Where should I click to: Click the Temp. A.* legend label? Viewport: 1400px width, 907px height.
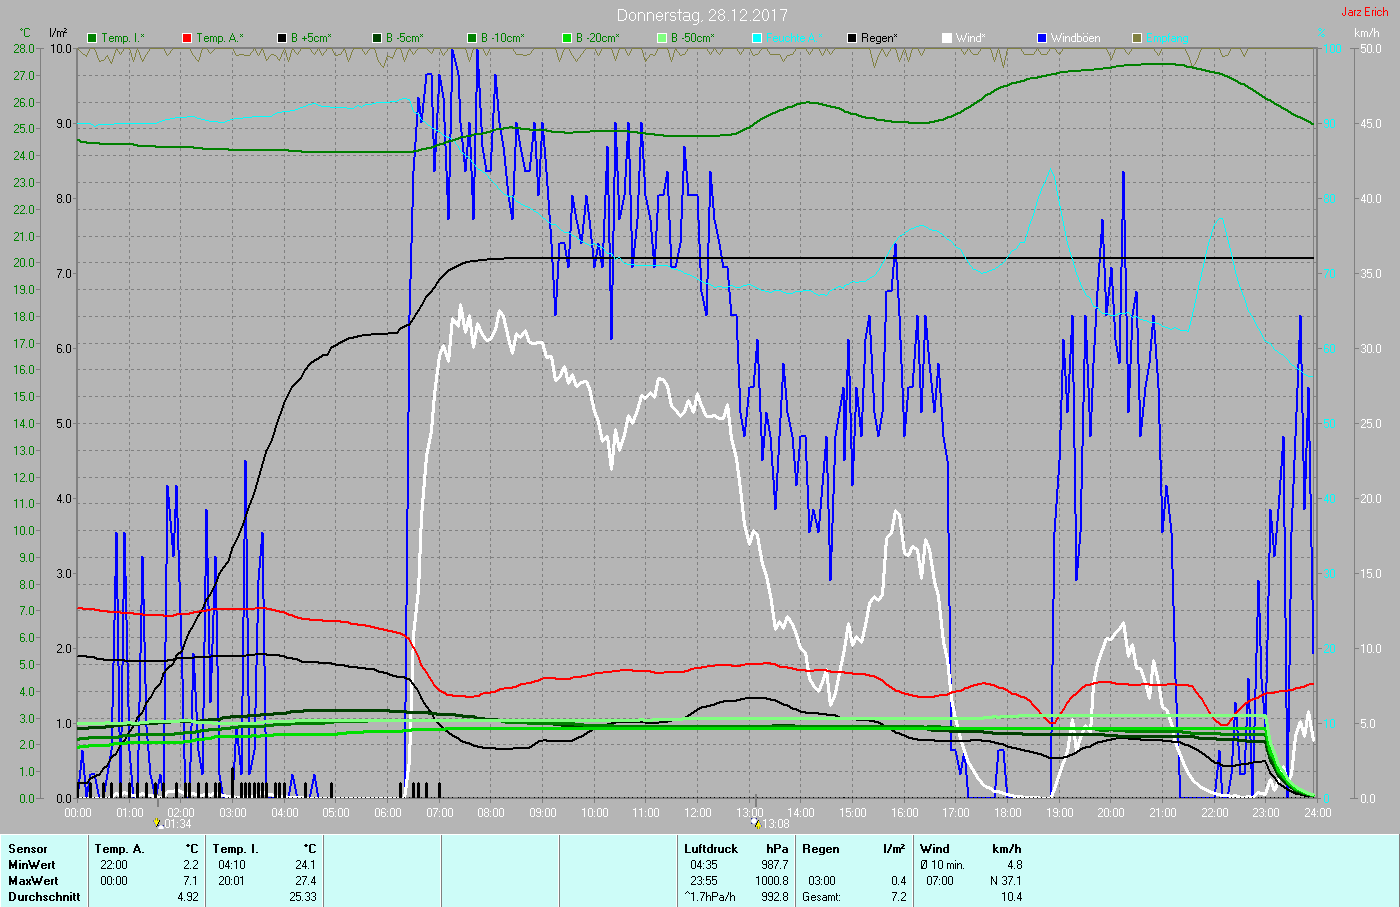click(x=219, y=38)
